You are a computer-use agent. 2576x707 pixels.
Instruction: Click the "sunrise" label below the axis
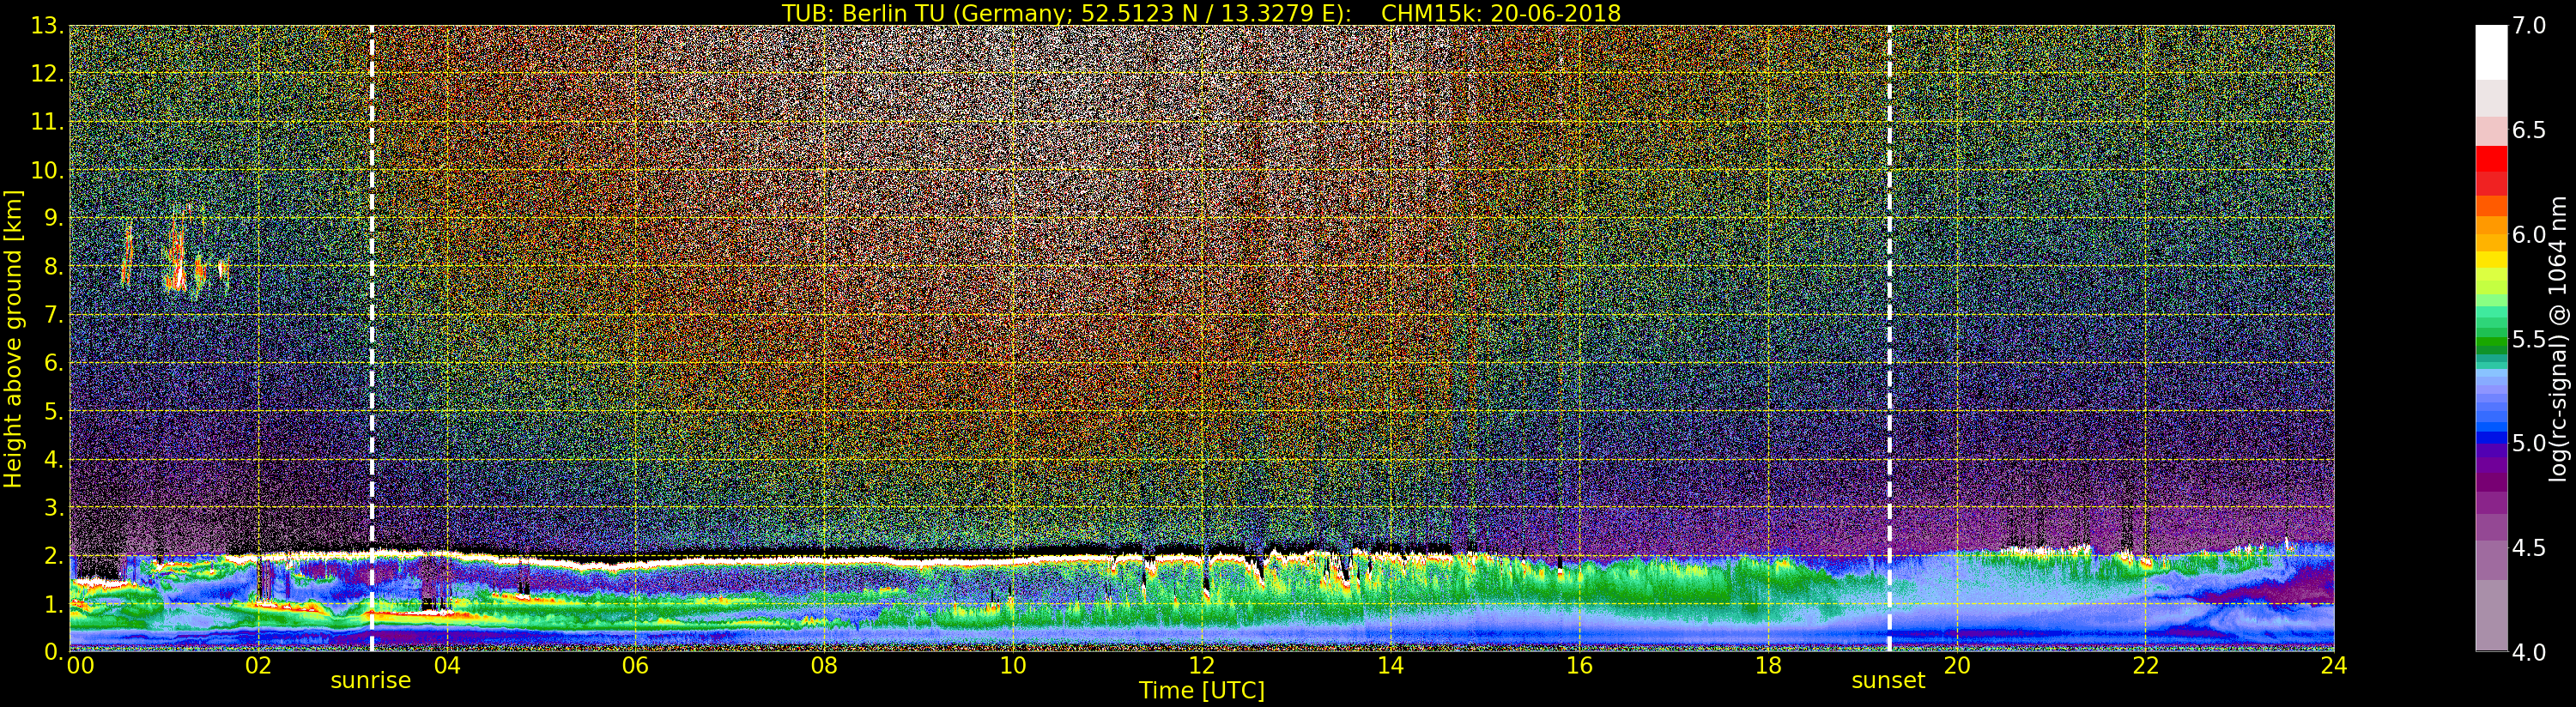click(370, 681)
